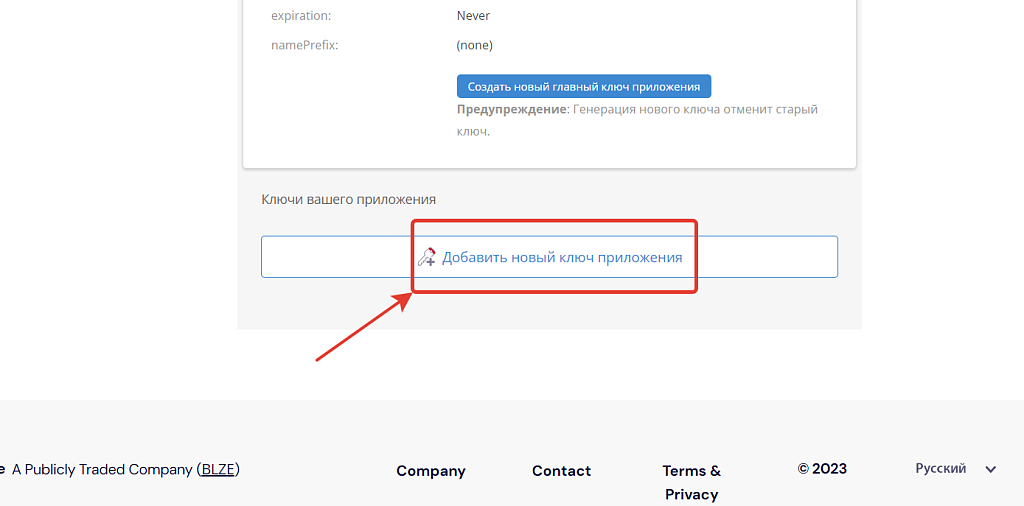Open the Company footer menu
The image size is (1024, 506).
pos(431,471)
